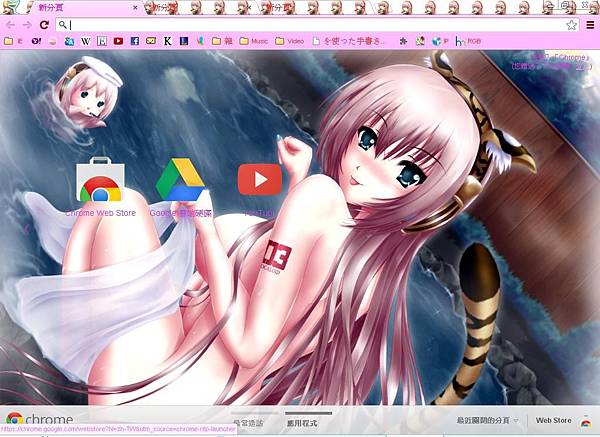Open the yellow mail envelope bookmark
Viewport: 600px width, 437px height.
tap(151, 41)
